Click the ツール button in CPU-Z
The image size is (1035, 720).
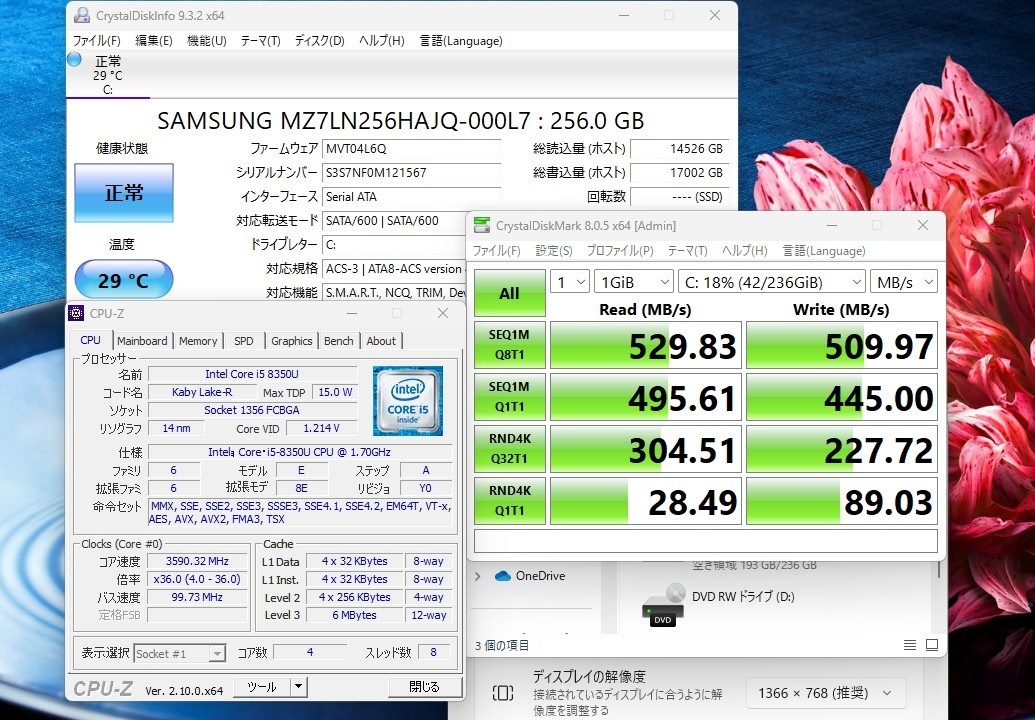tap(262, 687)
